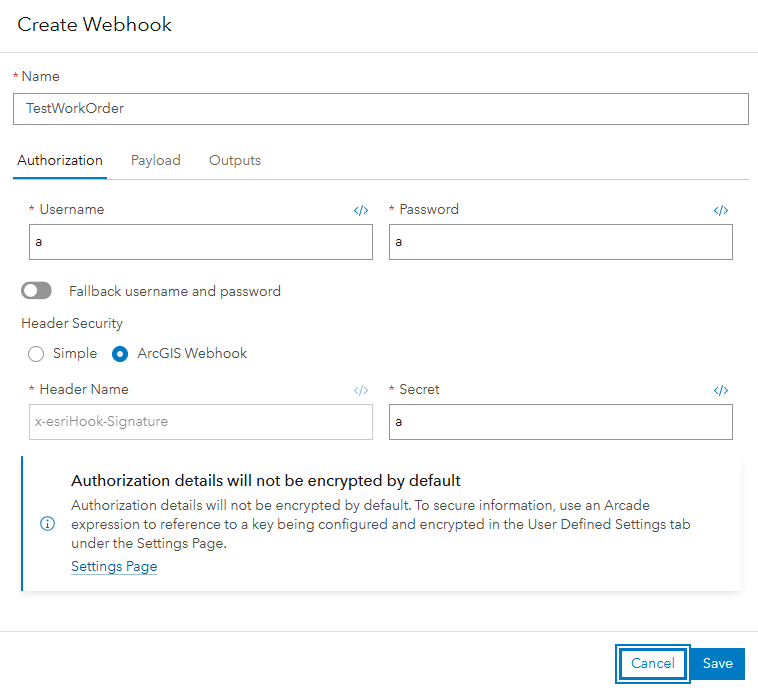This screenshot has width=758, height=695.
Task: Click the Arcade expression icon beside Username
Action: point(361,211)
